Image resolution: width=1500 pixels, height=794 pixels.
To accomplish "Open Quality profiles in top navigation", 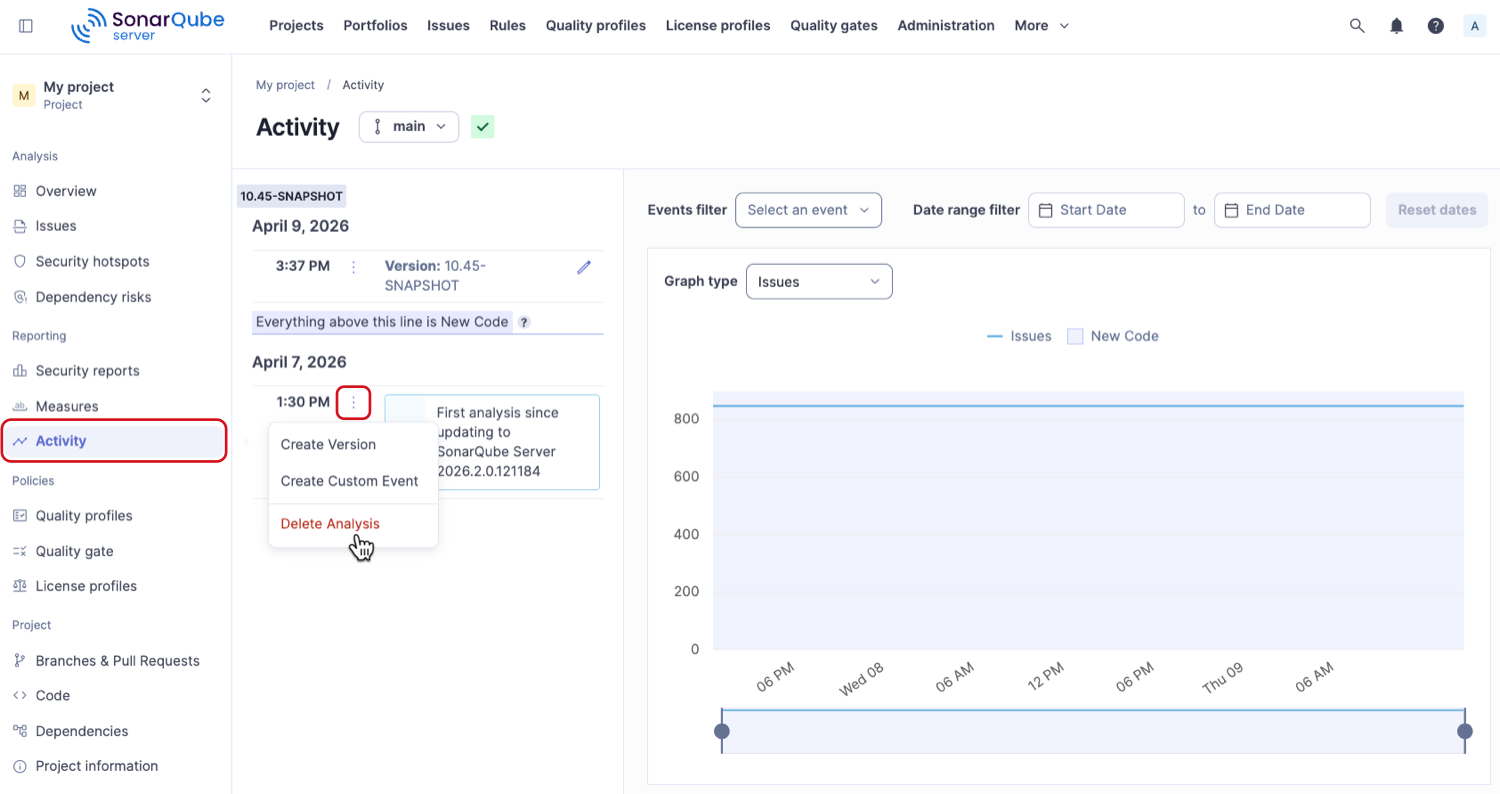I will [596, 26].
